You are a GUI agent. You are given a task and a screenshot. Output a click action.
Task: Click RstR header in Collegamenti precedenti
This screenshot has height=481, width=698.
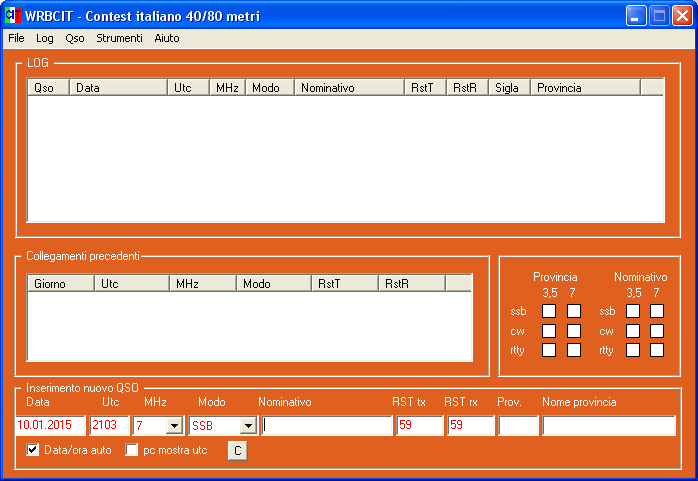coord(411,283)
